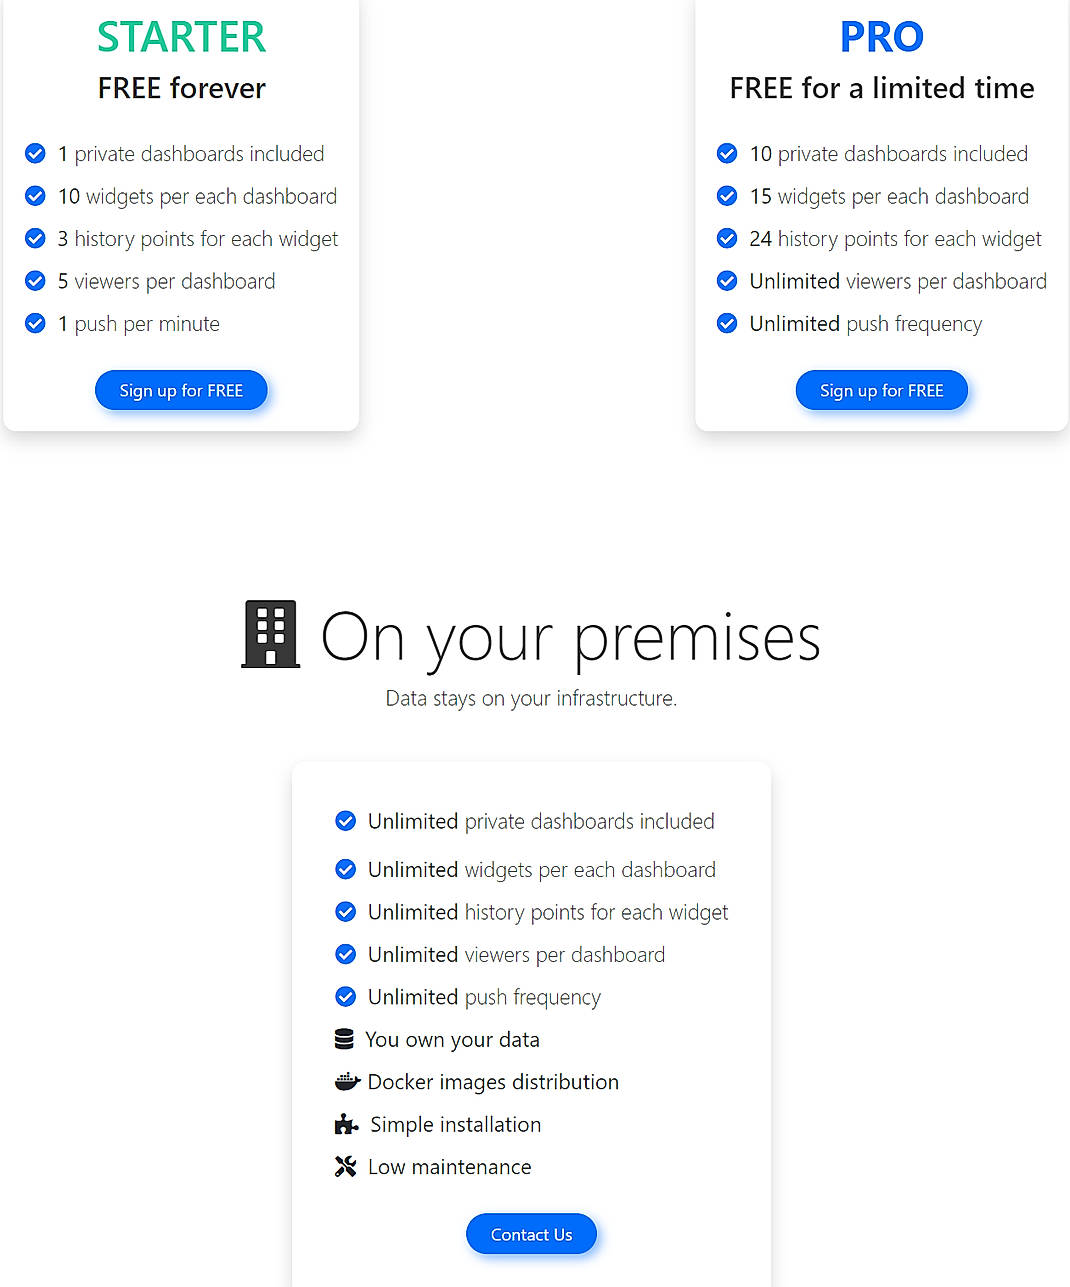Click Sign up for FREE under Pro plan
Screen dimensions: 1070x1287
click(x=881, y=390)
